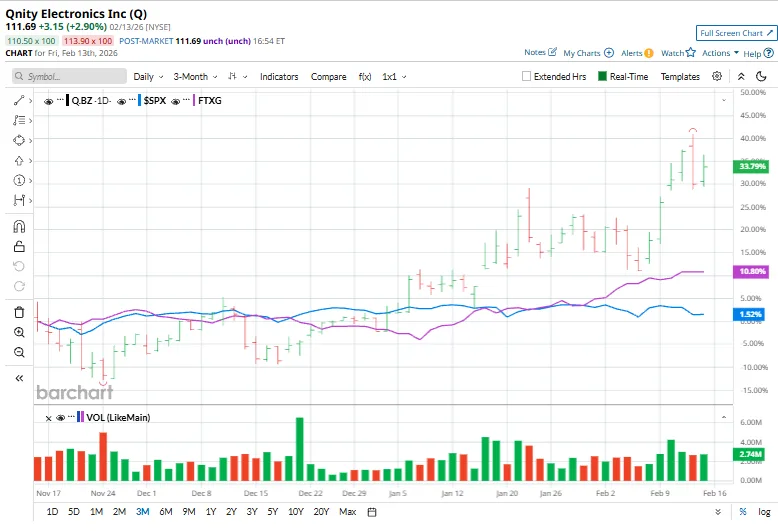Toggle the lock drawings icon
The height and width of the screenshot is (531, 778).
19,247
